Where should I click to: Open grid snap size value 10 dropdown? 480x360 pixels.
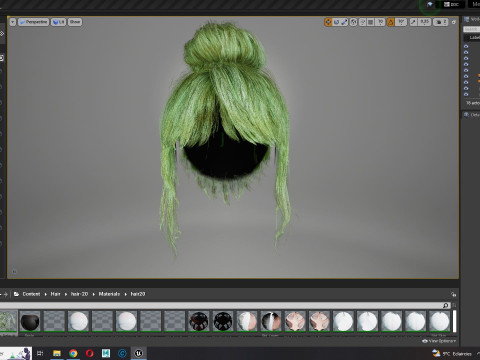tap(380, 22)
